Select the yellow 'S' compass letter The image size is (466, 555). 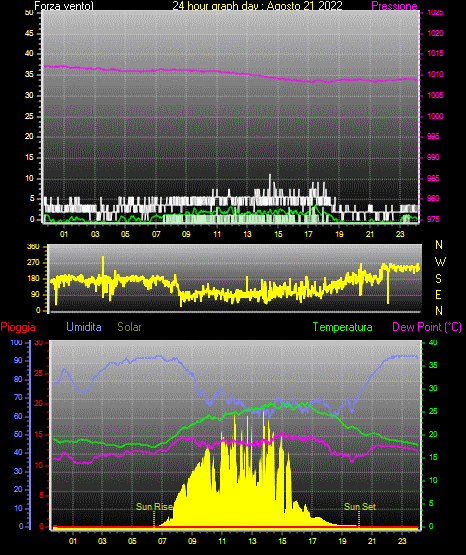click(x=438, y=279)
